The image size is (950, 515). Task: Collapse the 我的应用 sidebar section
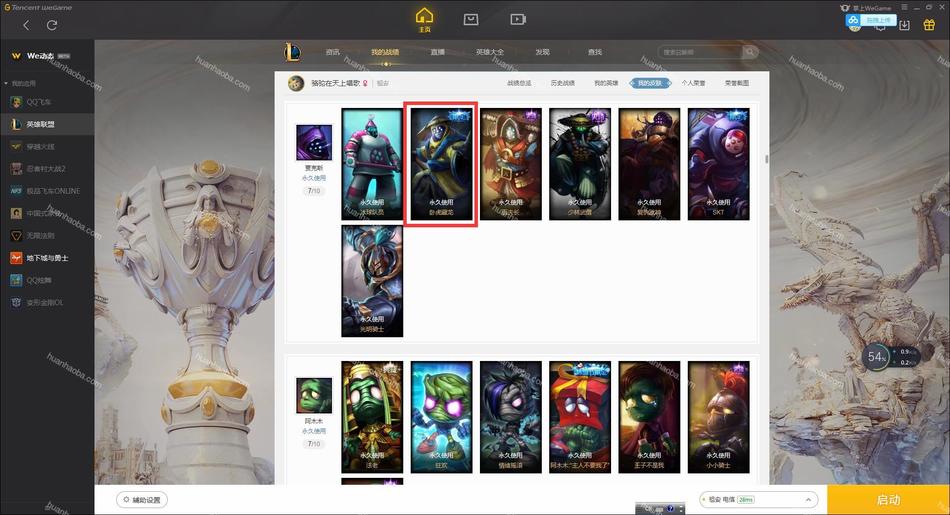(x=20, y=83)
